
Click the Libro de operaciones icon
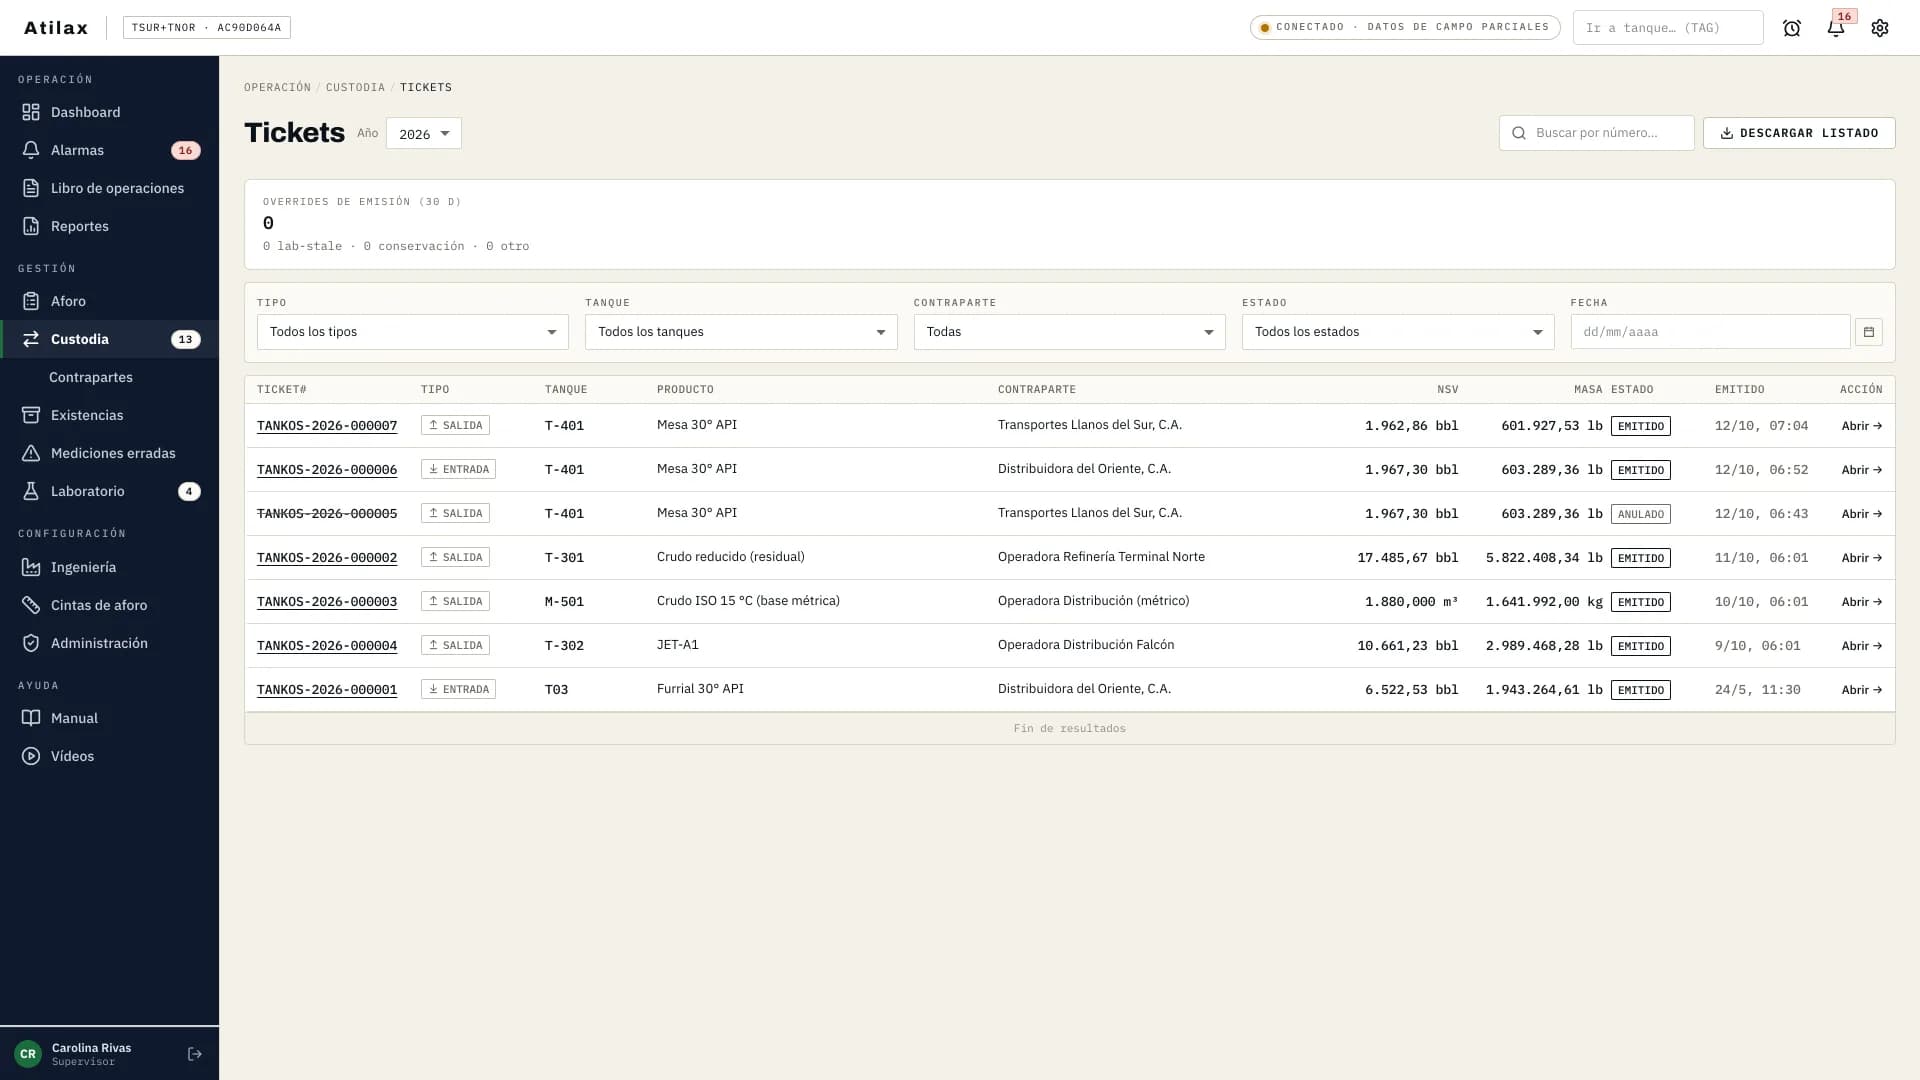click(x=31, y=188)
